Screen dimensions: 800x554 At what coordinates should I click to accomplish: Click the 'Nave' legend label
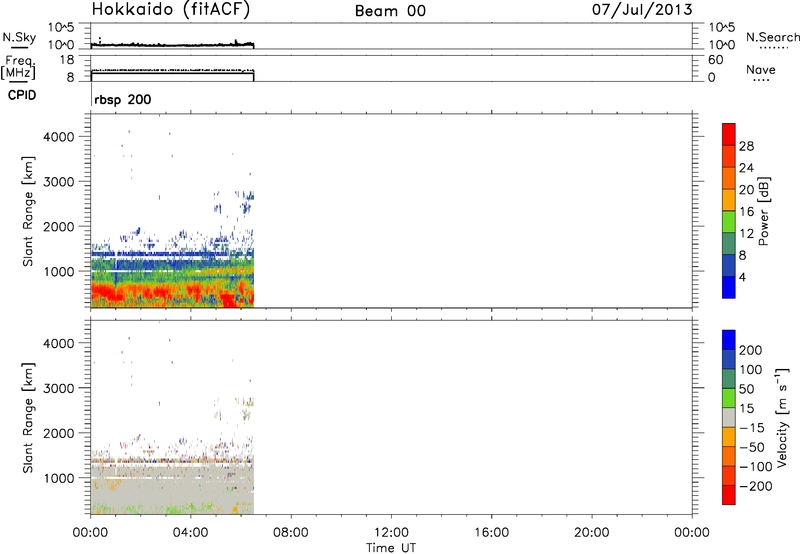click(761, 69)
